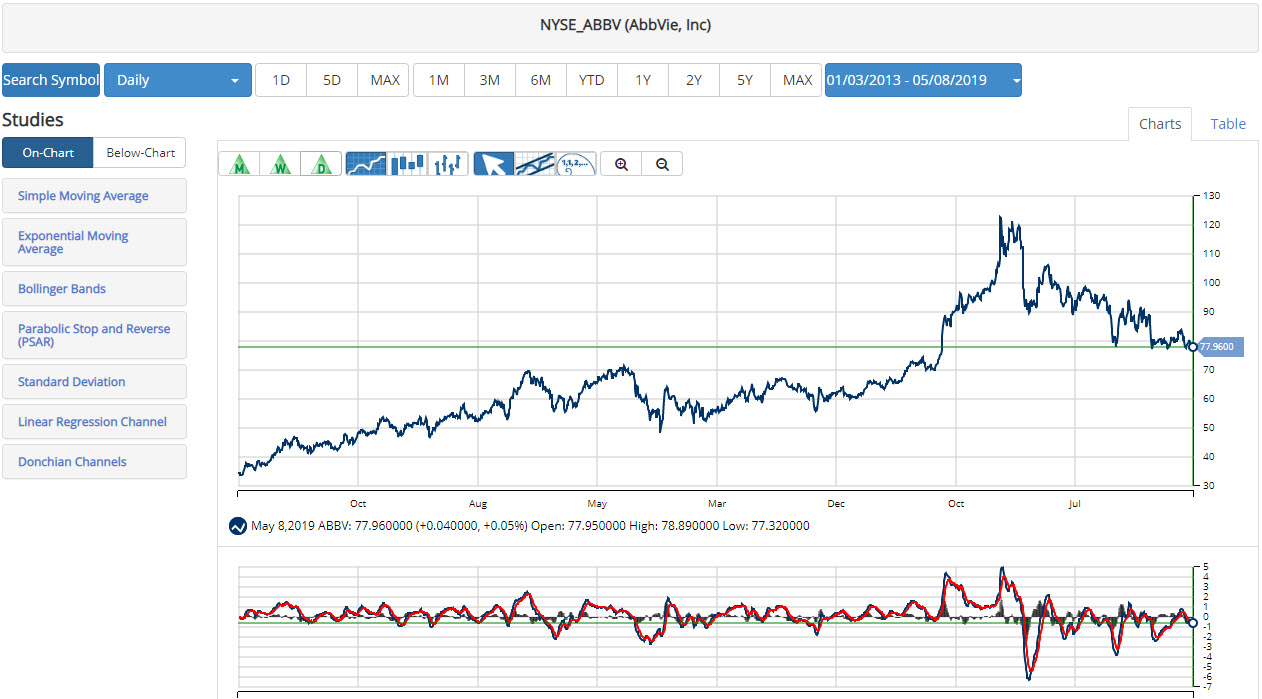Select intraday MAX range next to 5D
The width and height of the screenshot is (1262, 699).
pos(385,80)
